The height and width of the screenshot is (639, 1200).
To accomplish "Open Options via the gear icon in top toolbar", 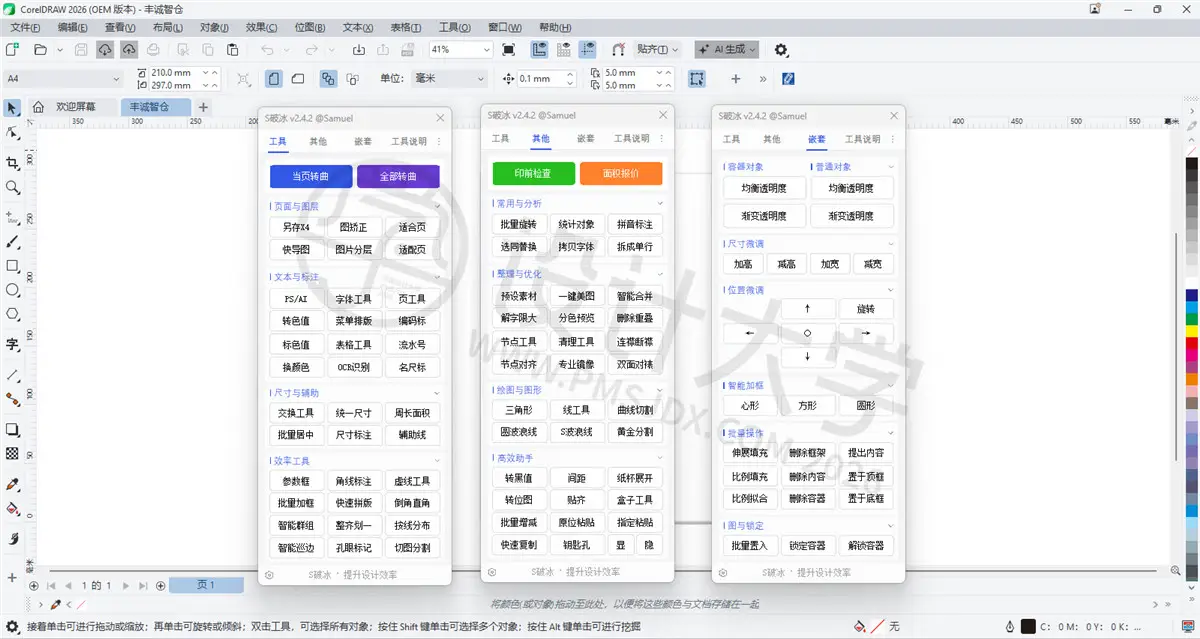I will pyautogui.click(x=781, y=49).
